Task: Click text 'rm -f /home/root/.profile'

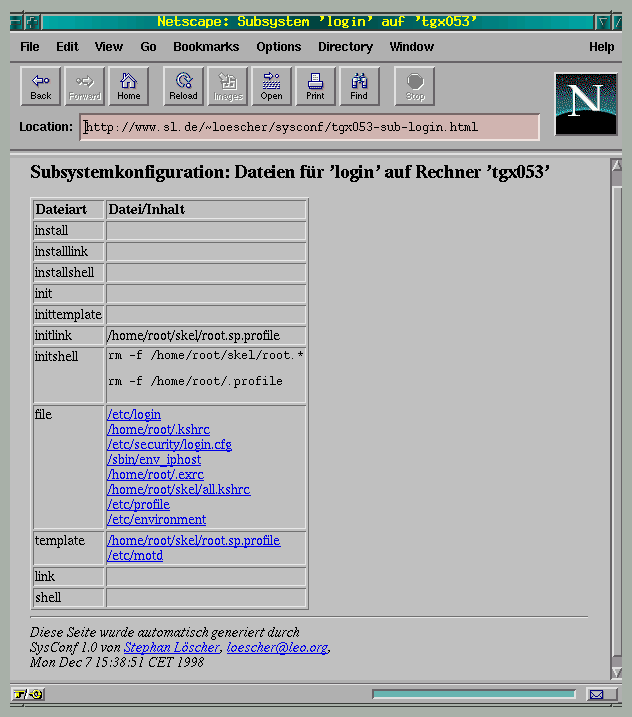Action: pyautogui.click(x=195, y=381)
